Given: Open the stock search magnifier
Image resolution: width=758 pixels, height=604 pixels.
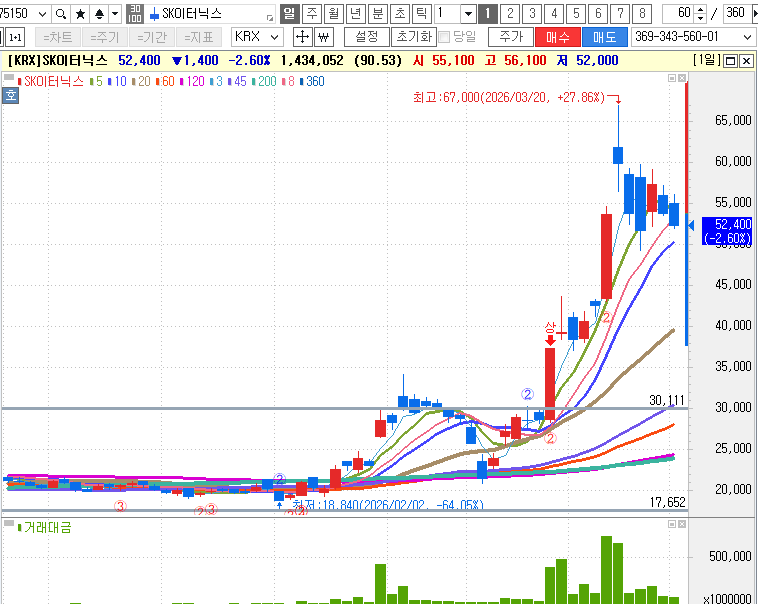Looking at the screenshot, I should pos(60,14).
